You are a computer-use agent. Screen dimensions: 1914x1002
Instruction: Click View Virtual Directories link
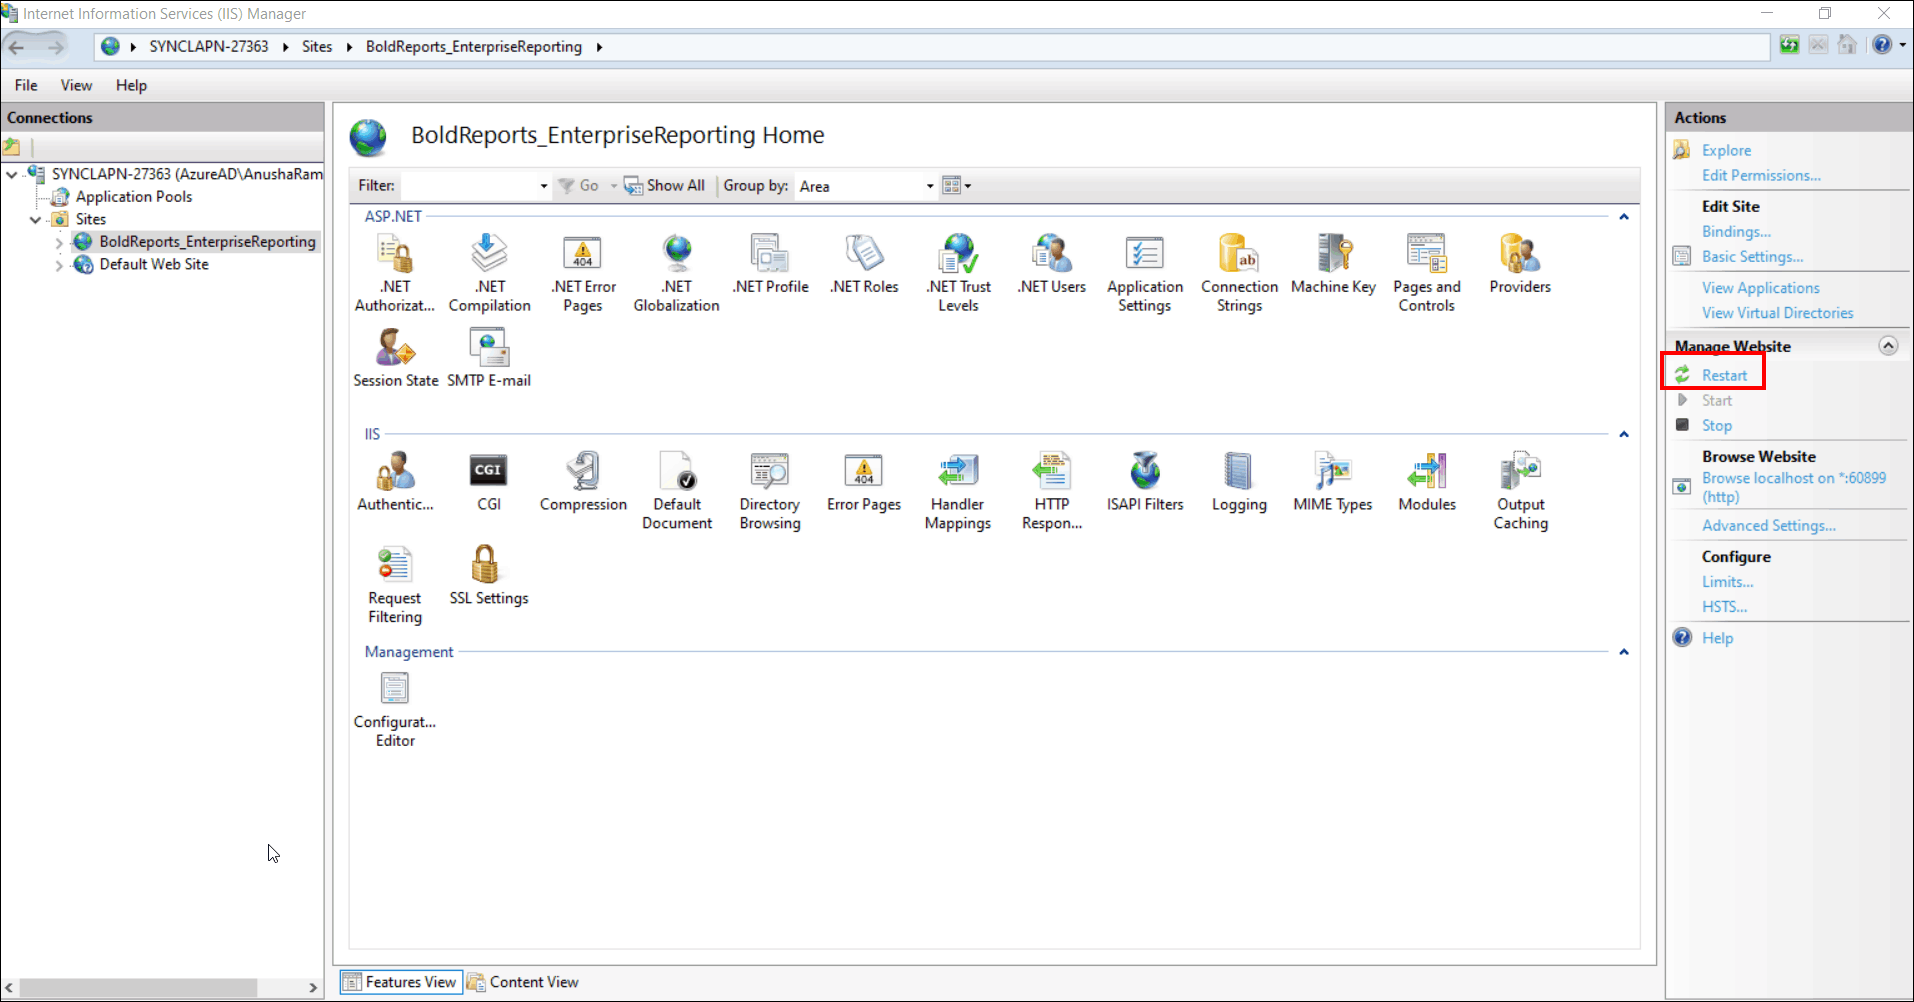click(1778, 313)
